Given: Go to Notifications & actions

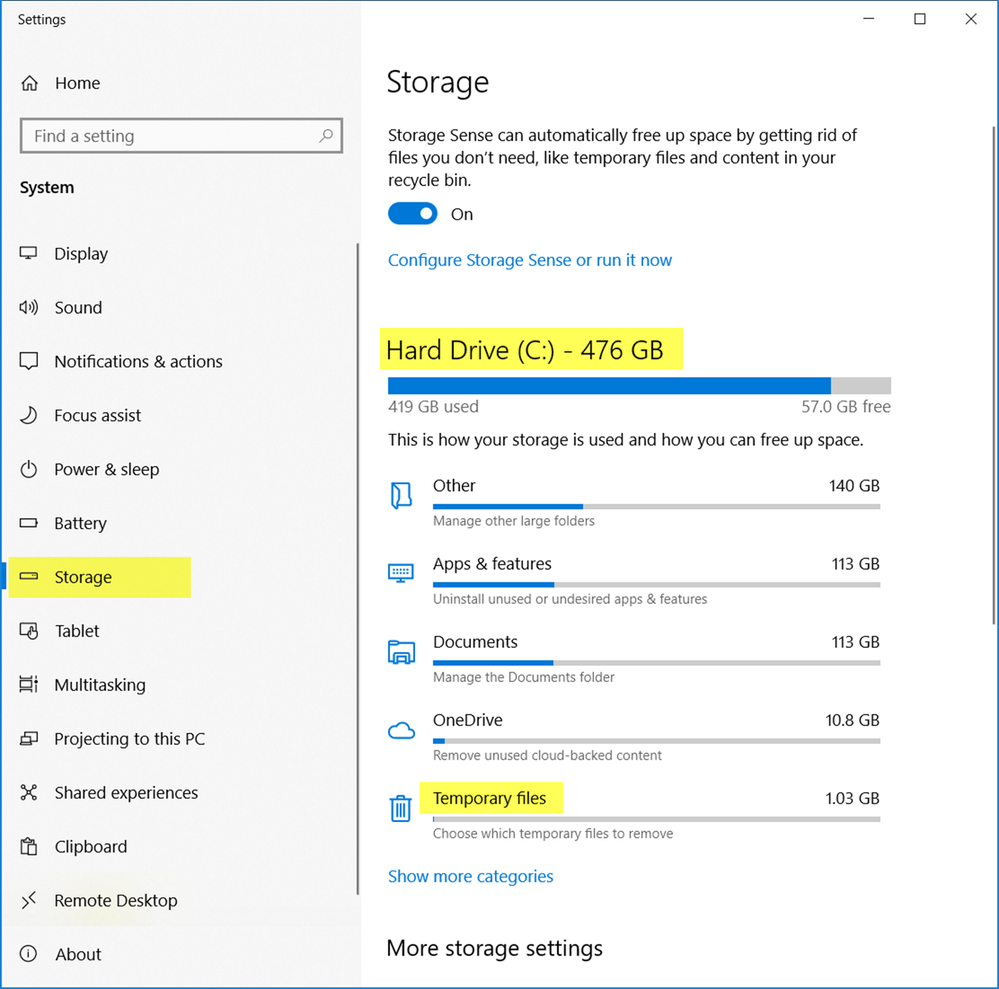Looking at the screenshot, I should click(138, 361).
